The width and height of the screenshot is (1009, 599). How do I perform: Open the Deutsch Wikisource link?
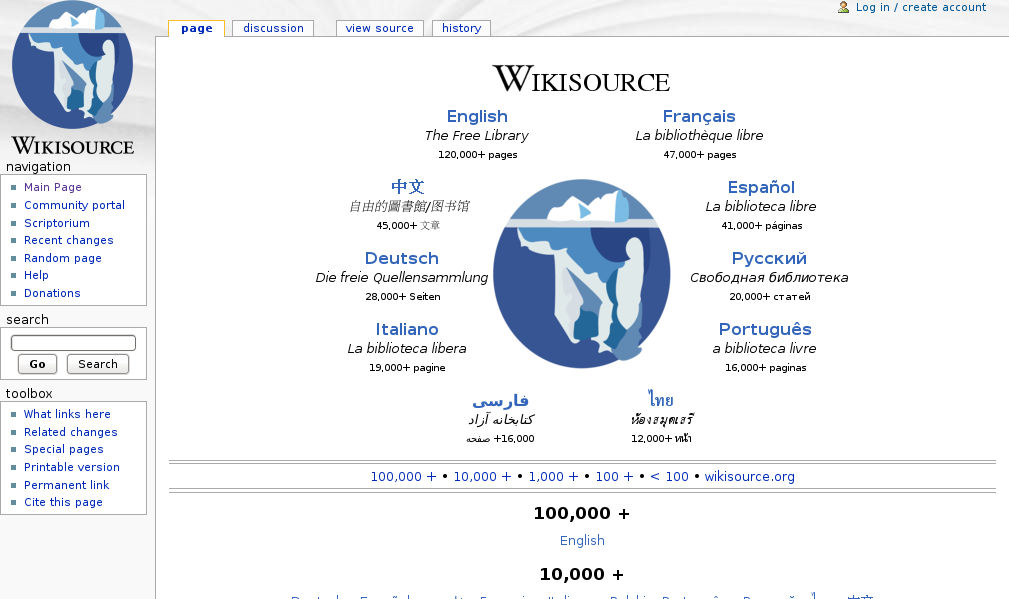[402, 259]
